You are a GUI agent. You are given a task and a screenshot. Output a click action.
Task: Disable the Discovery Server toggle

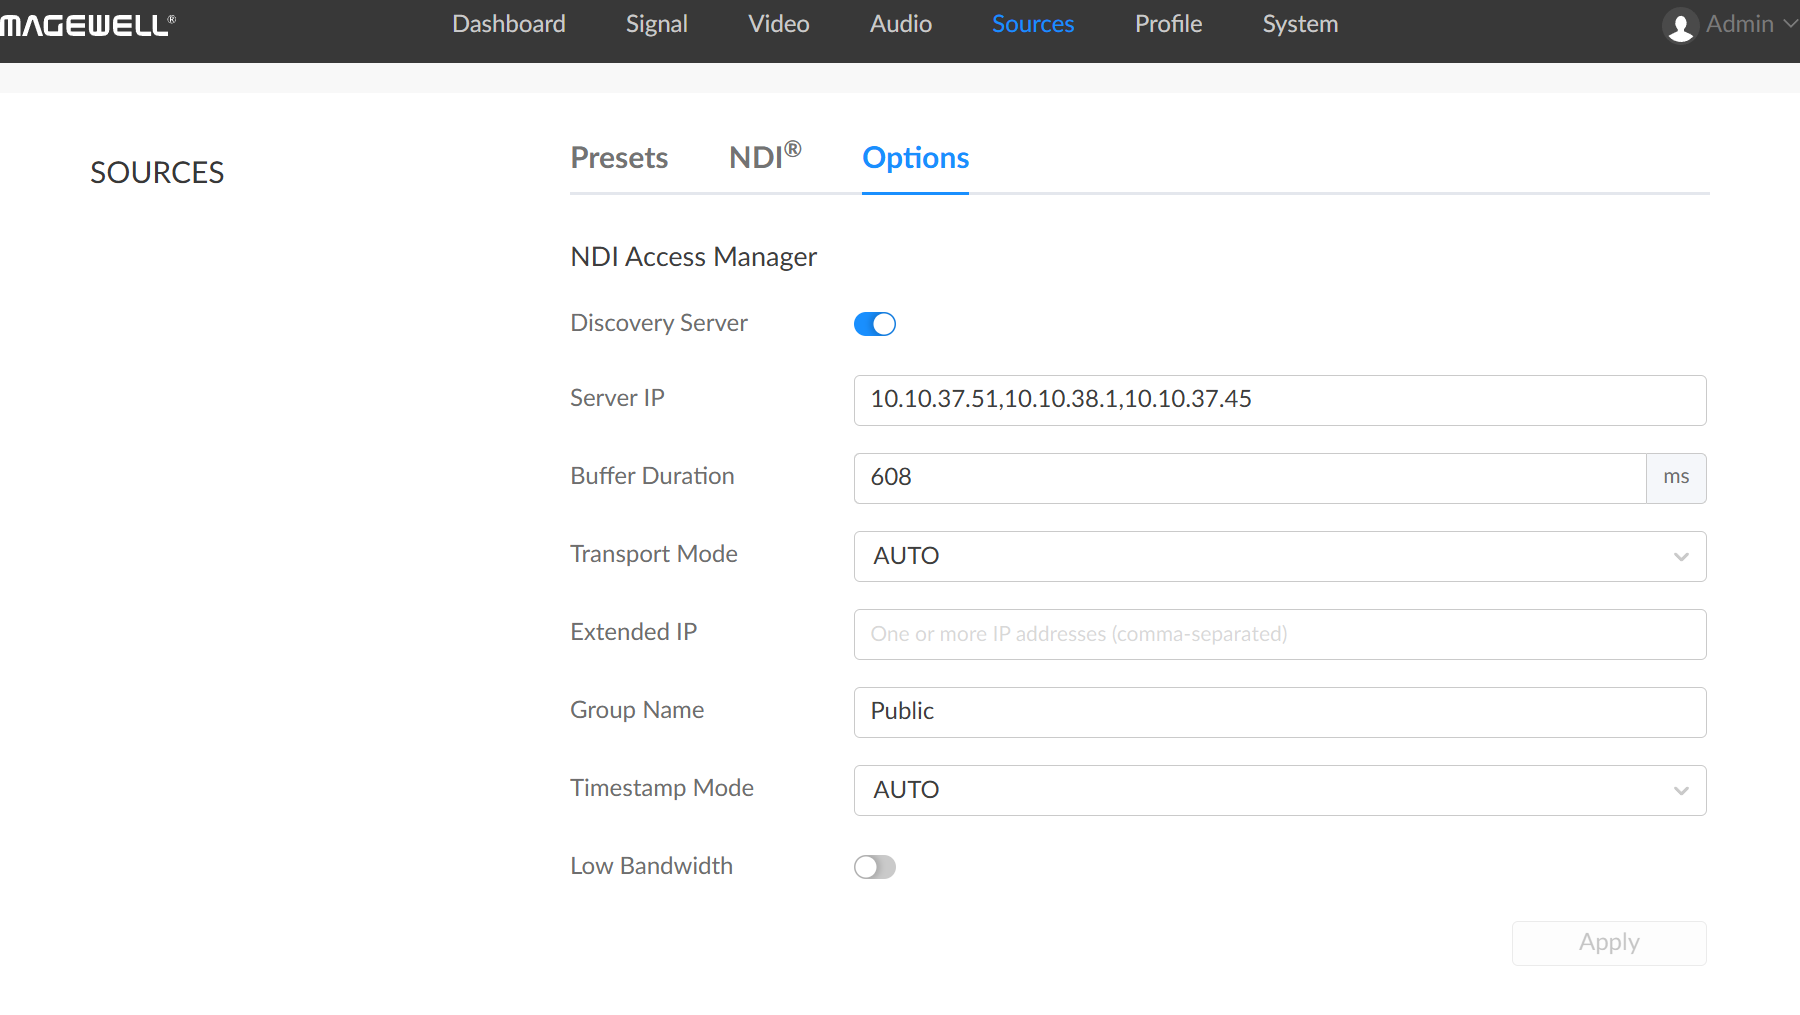(875, 324)
